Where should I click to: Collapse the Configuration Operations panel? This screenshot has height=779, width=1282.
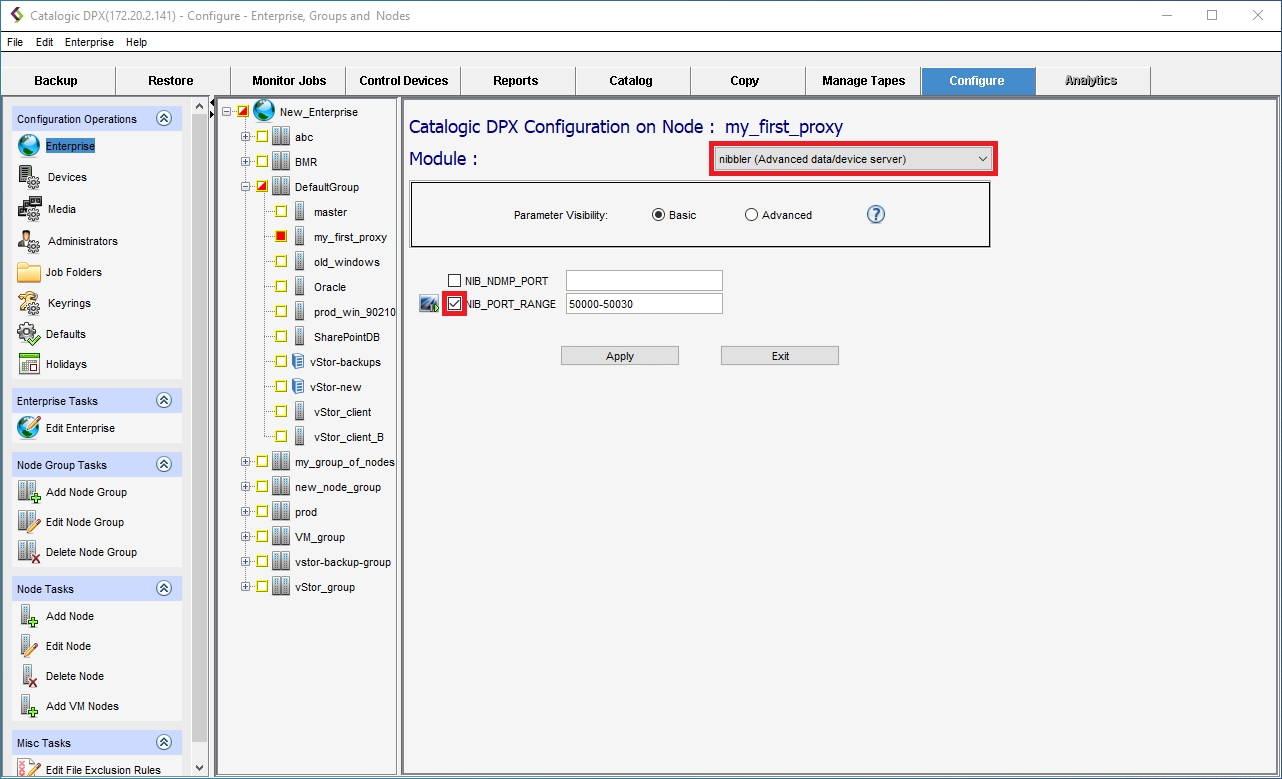coord(164,119)
